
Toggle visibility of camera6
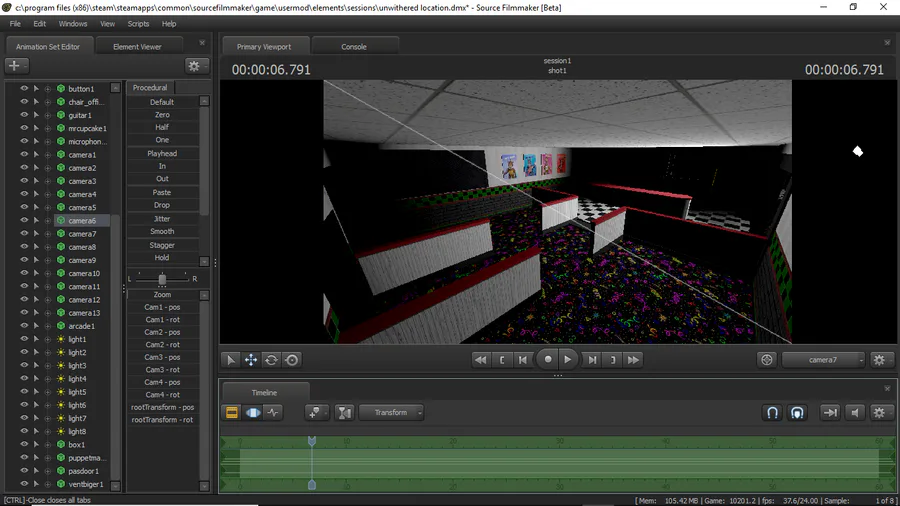click(24, 220)
